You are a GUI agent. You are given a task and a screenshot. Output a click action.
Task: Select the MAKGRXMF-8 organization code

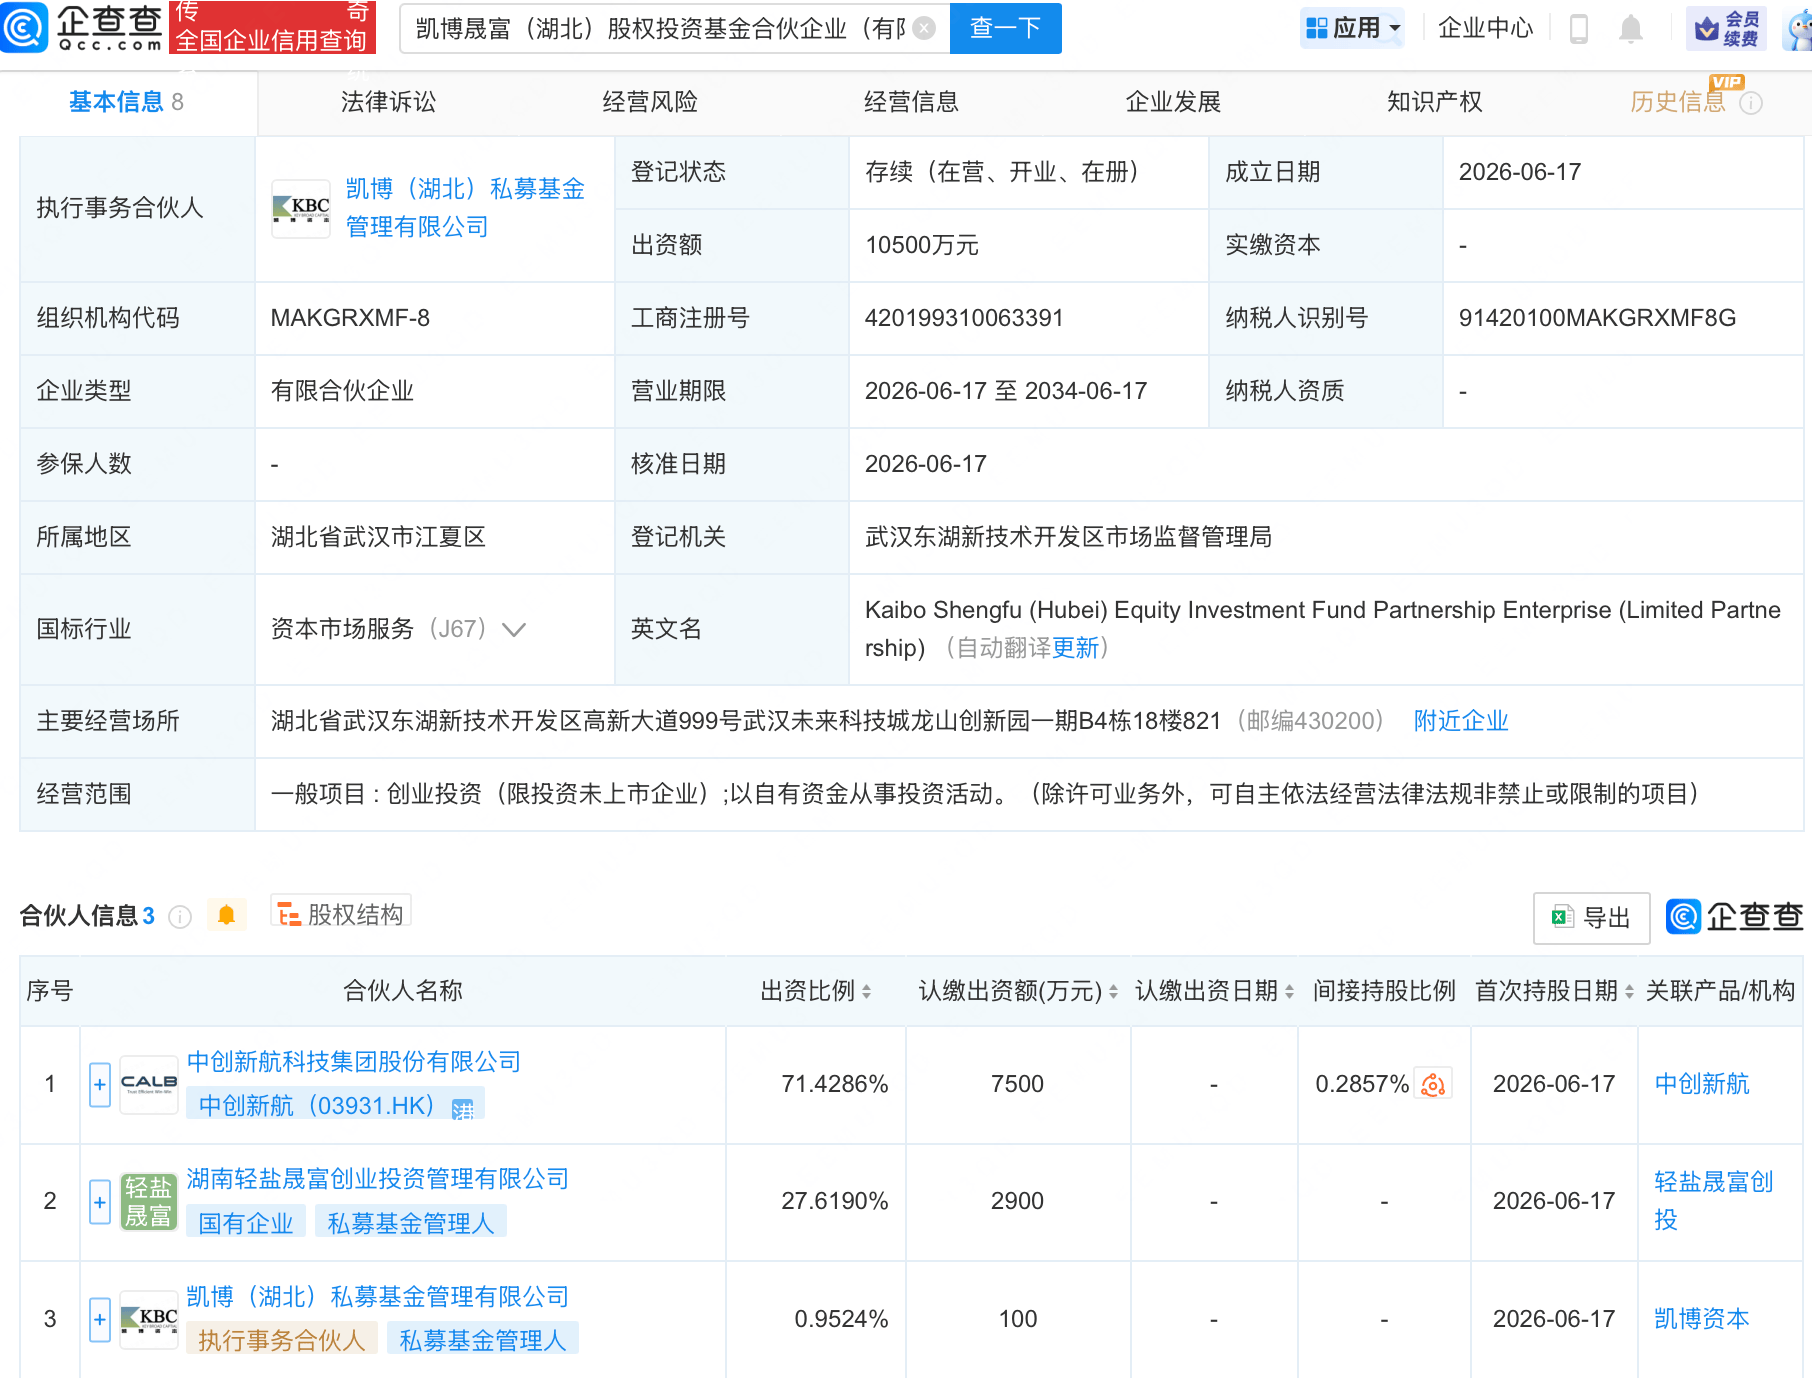tap(350, 318)
